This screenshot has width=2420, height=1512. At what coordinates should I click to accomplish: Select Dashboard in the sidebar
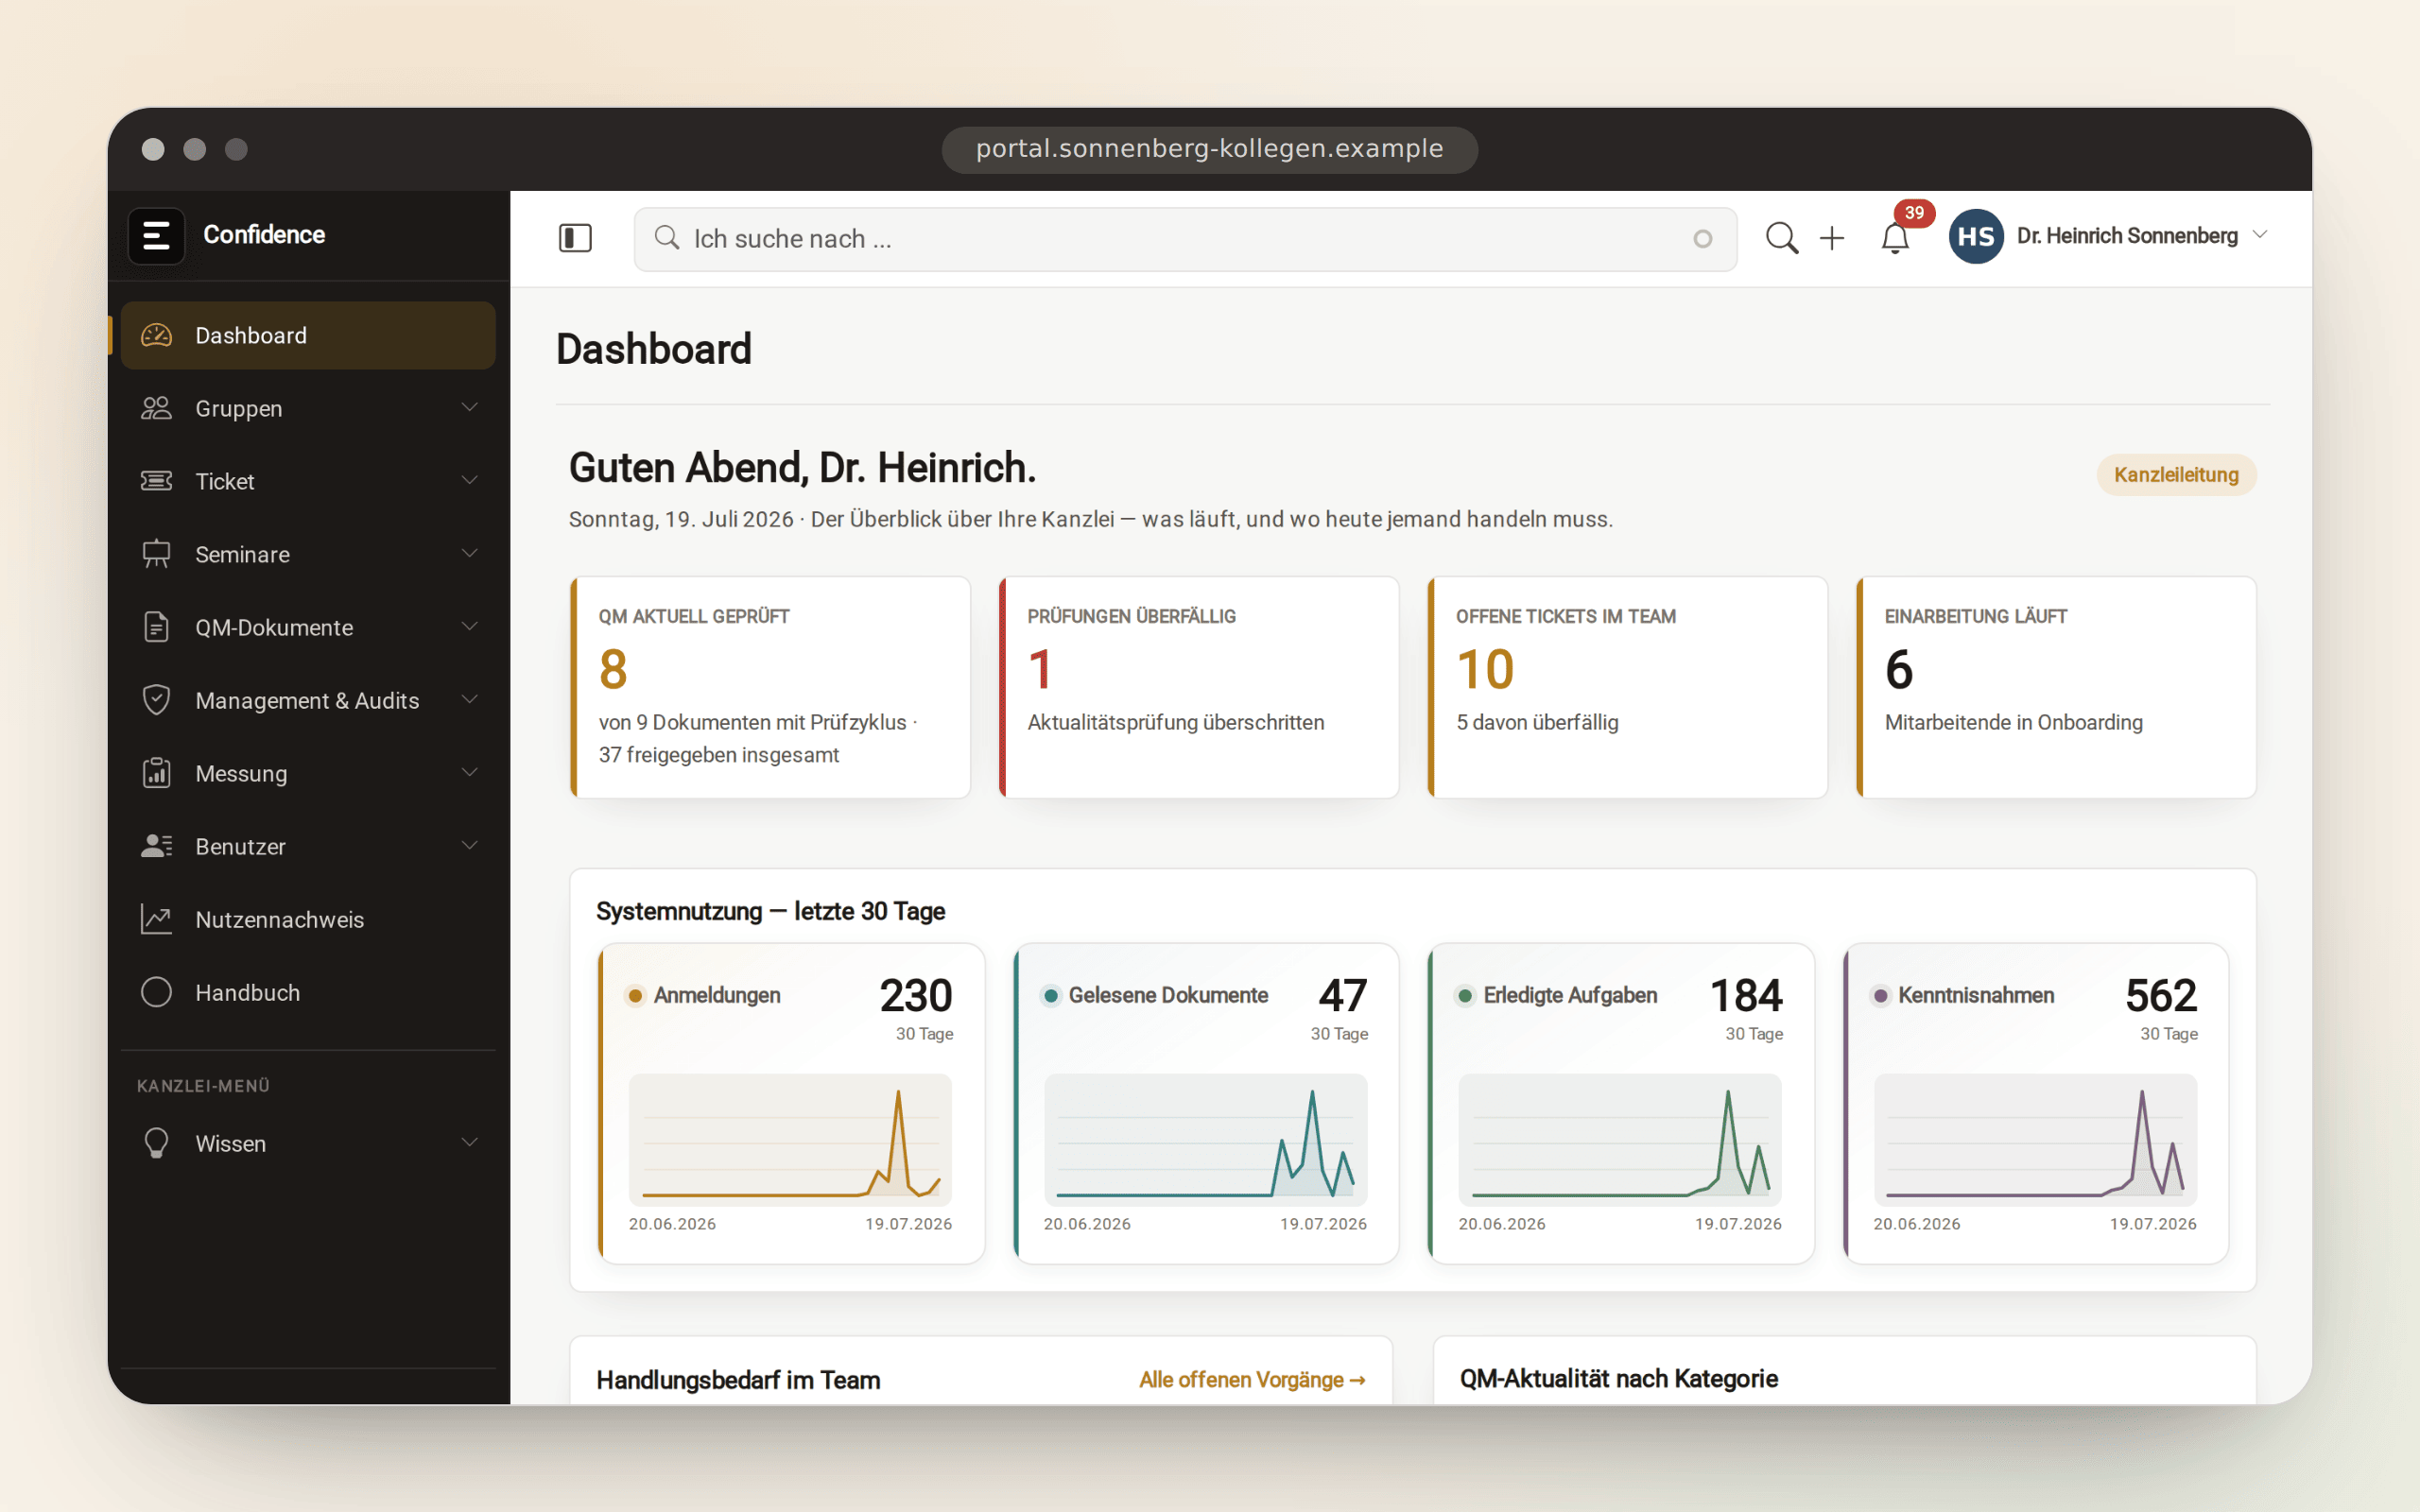(308, 335)
